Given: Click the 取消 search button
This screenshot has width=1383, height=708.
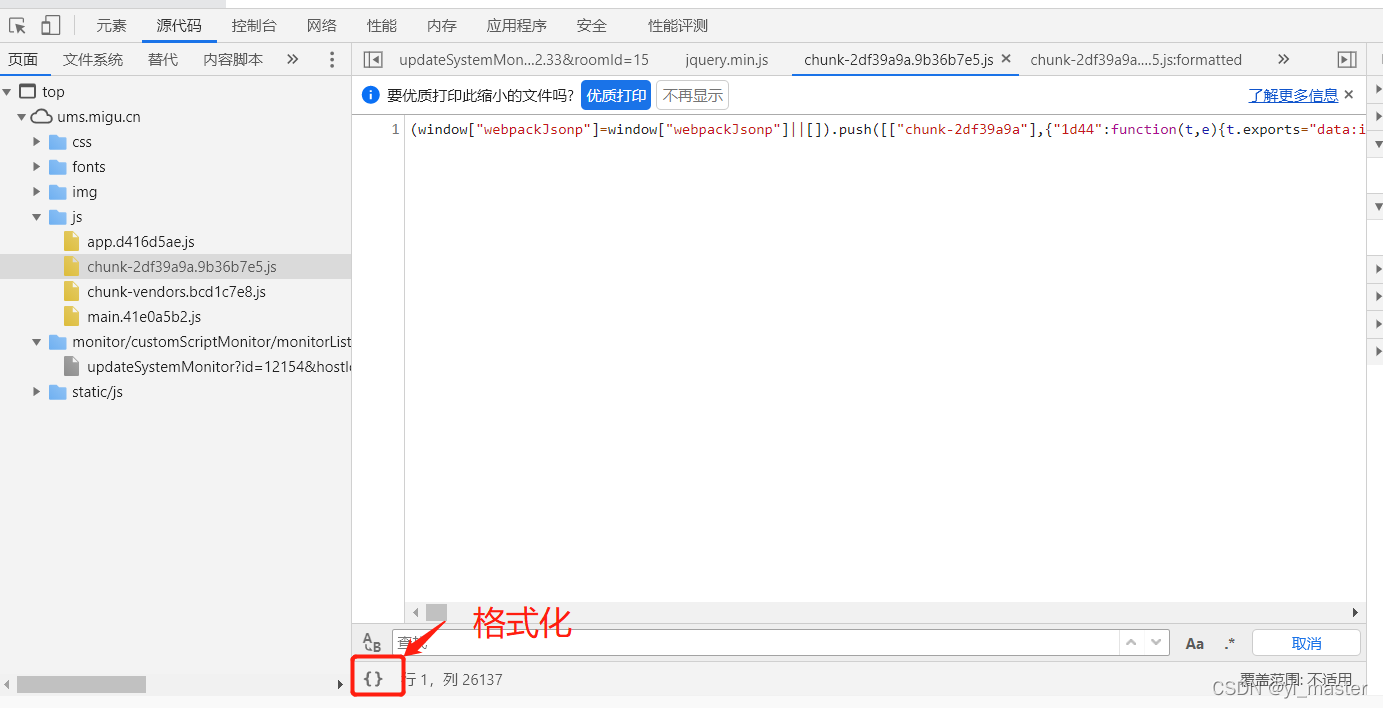Looking at the screenshot, I should [x=1306, y=643].
